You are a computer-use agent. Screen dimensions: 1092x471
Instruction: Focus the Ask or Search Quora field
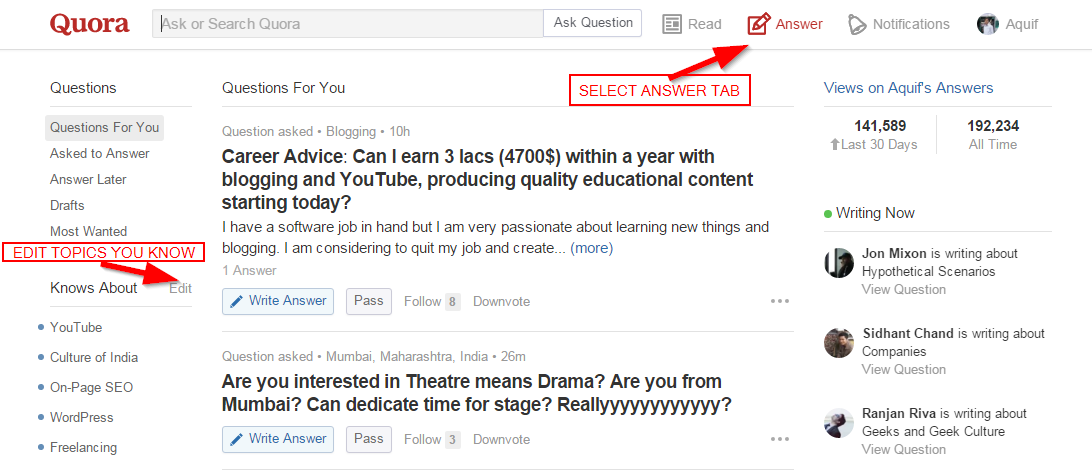tap(348, 24)
